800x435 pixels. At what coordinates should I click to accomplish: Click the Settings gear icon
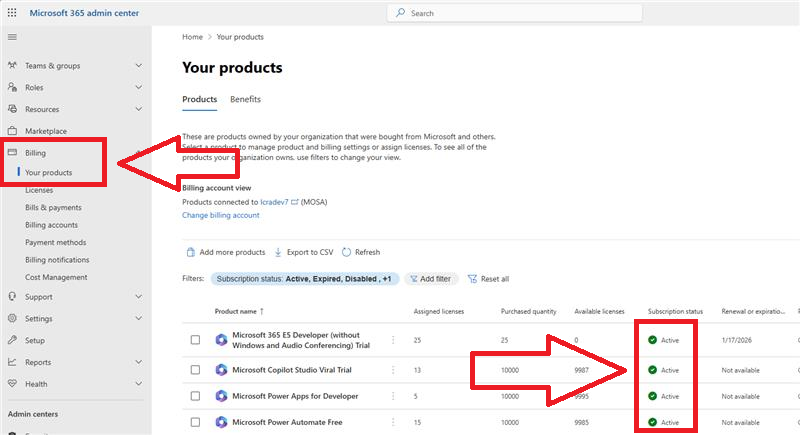[12, 318]
